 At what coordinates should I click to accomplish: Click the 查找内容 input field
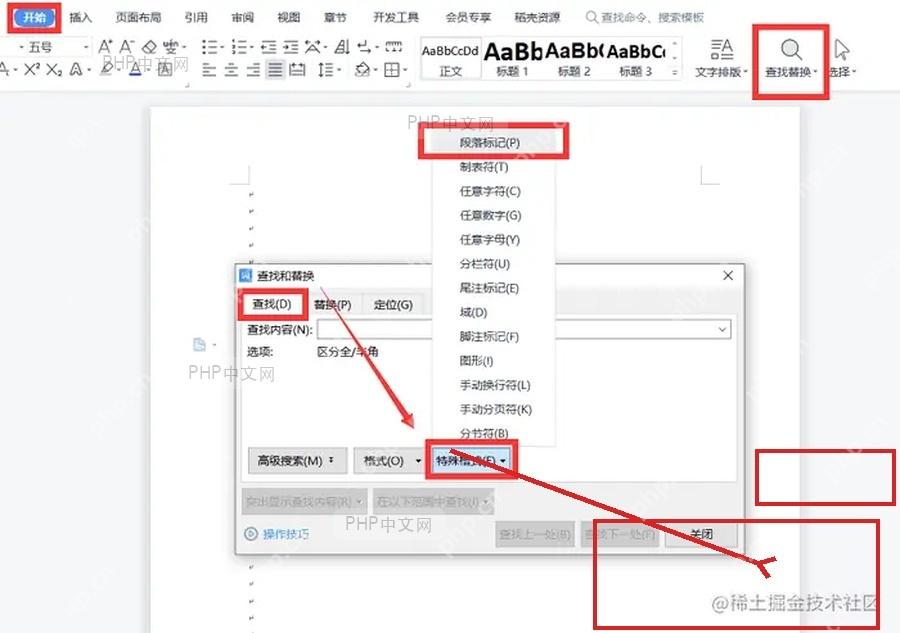click(x=523, y=329)
